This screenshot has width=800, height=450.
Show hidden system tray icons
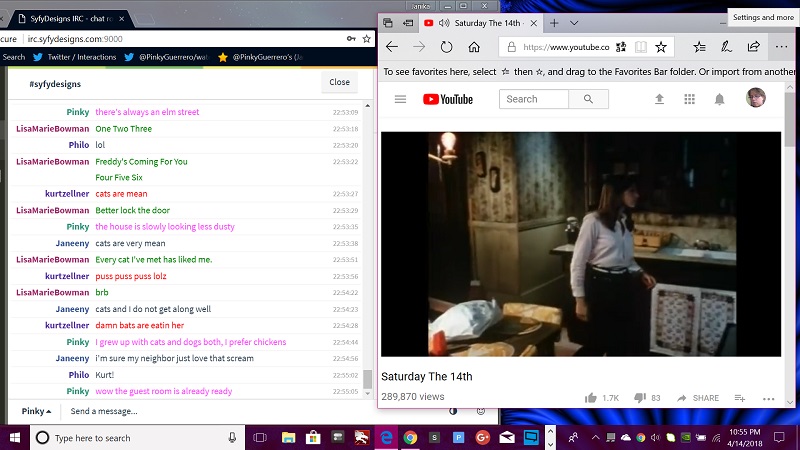click(595, 438)
